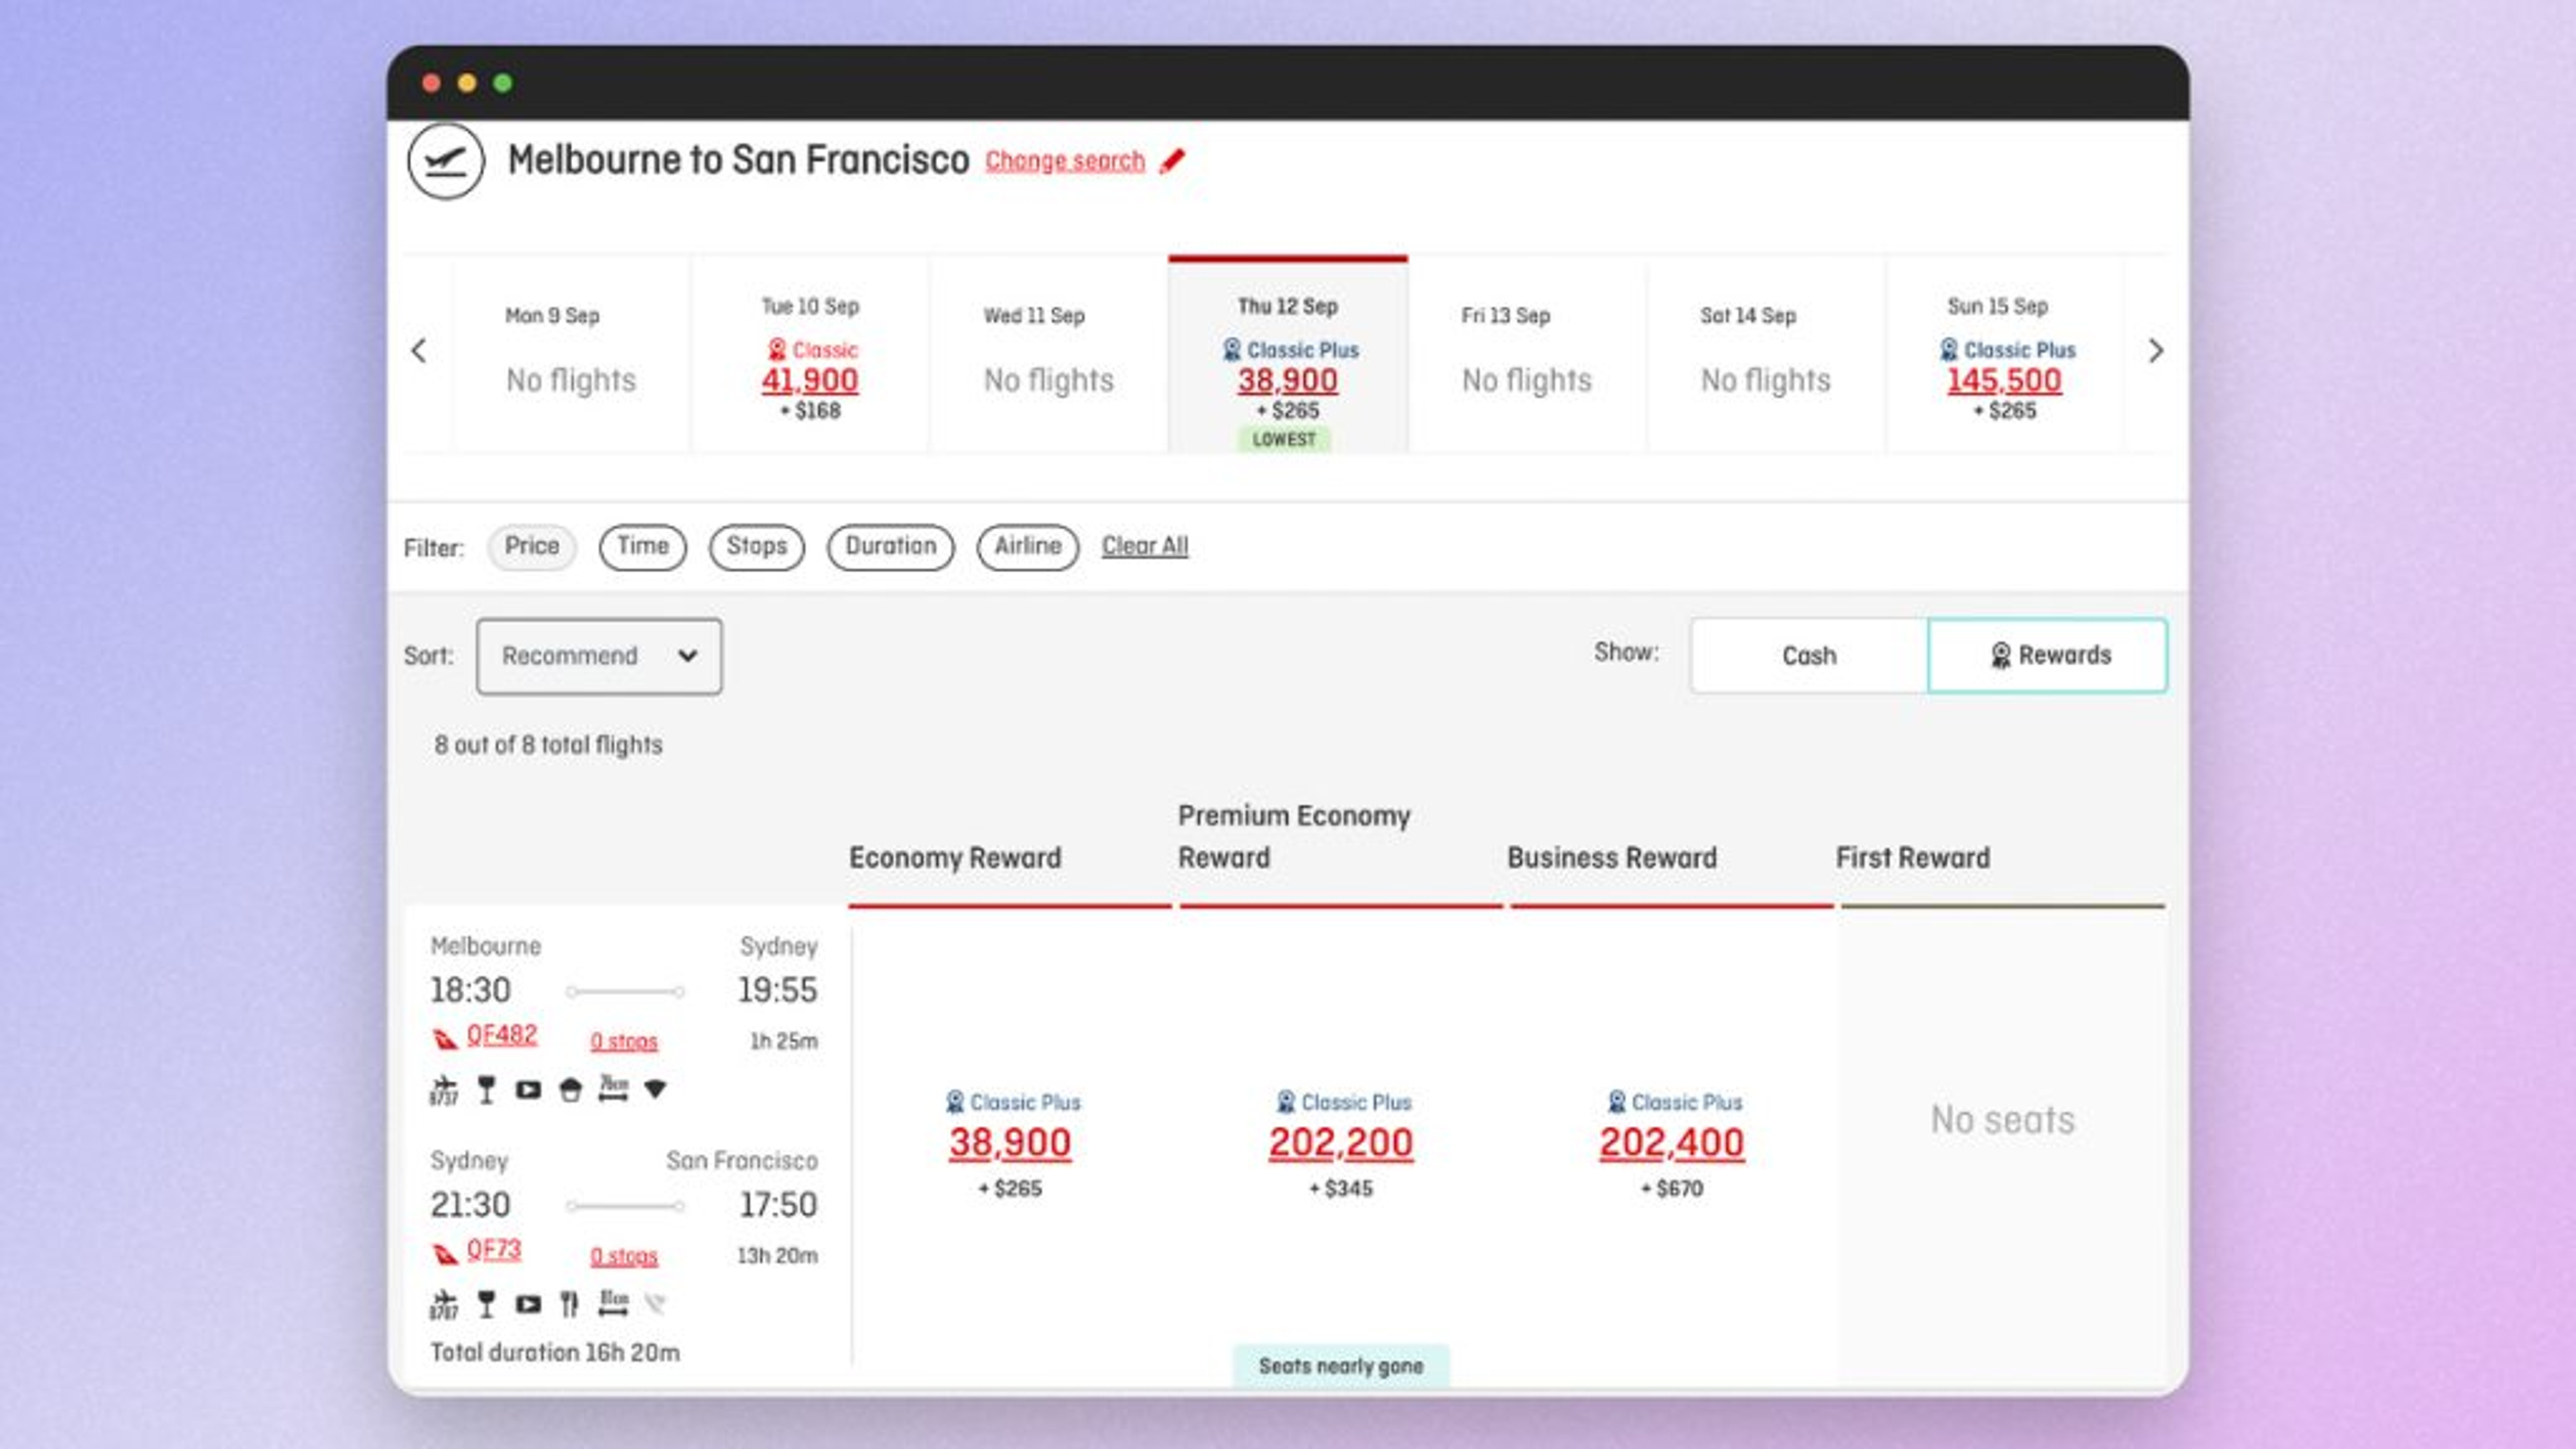This screenshot has width=2576, height=1449.
Task: Click the wine glass icon on QF482
Action: 486,1089
